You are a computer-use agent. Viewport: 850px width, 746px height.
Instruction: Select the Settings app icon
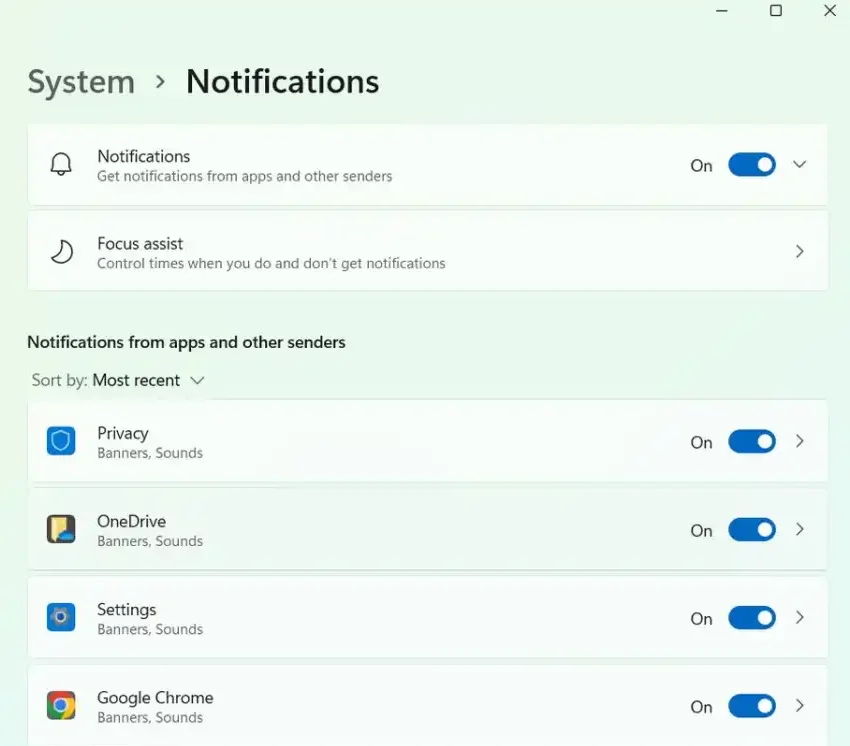[x=61, y=617]
